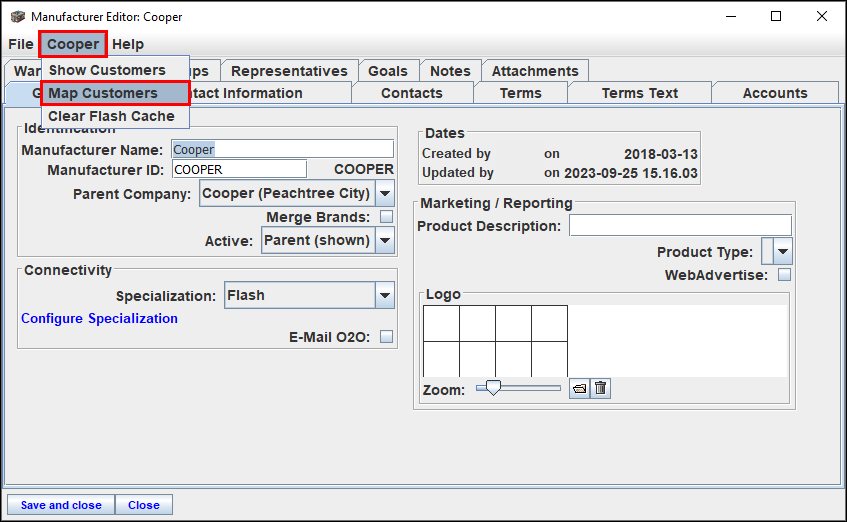Click the updated timestamp 2023-09-25 15.16.03

tap(631, 173)
